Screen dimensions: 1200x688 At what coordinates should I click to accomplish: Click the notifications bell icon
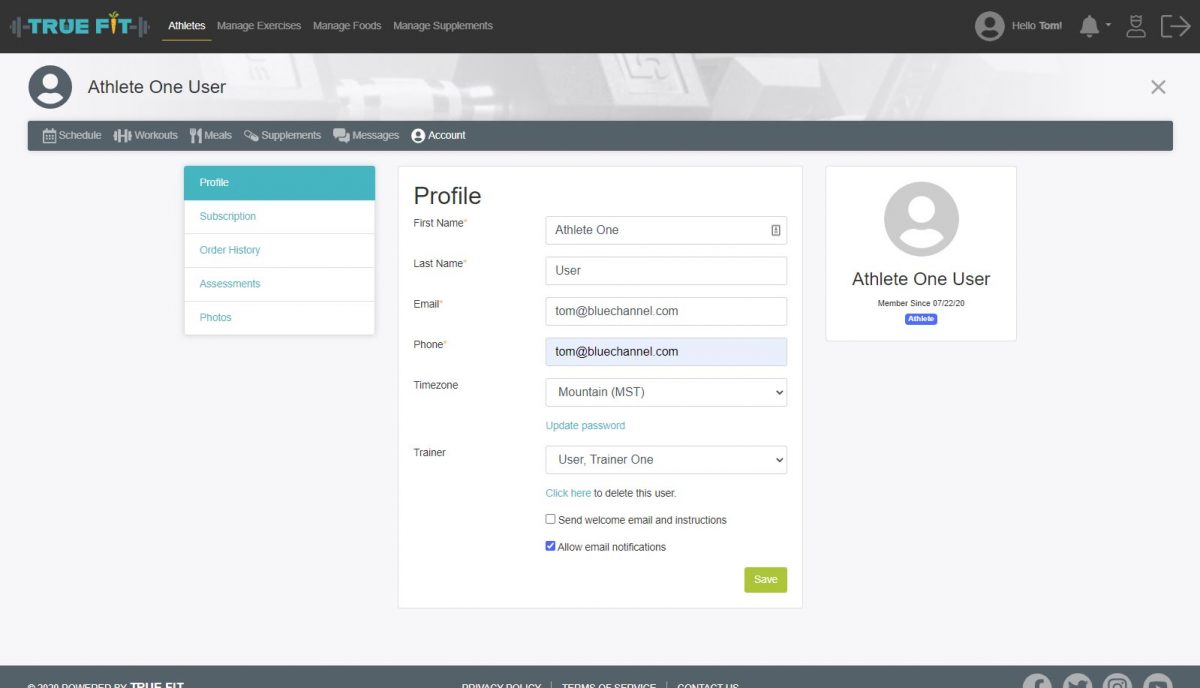tap(1090, 26)
